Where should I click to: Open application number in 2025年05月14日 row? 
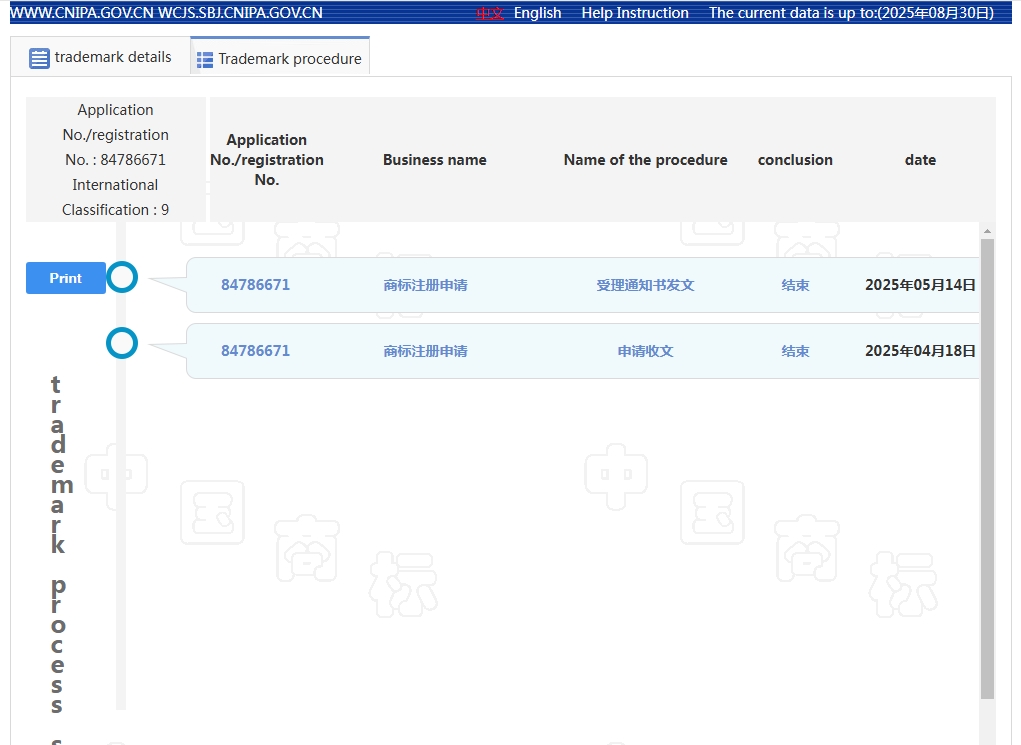255,285
